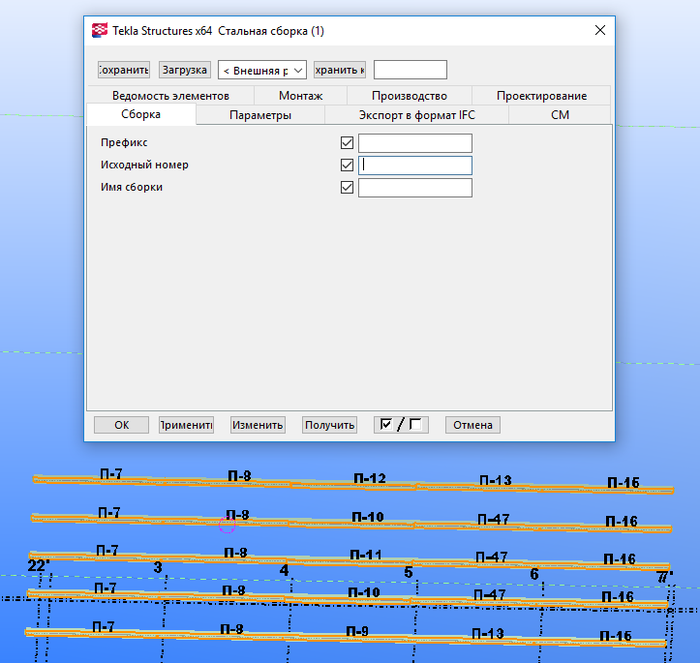Toggle the Исходный номер checkbox
This screenshot has height=663, width=700.
click(x=347, y=165)
